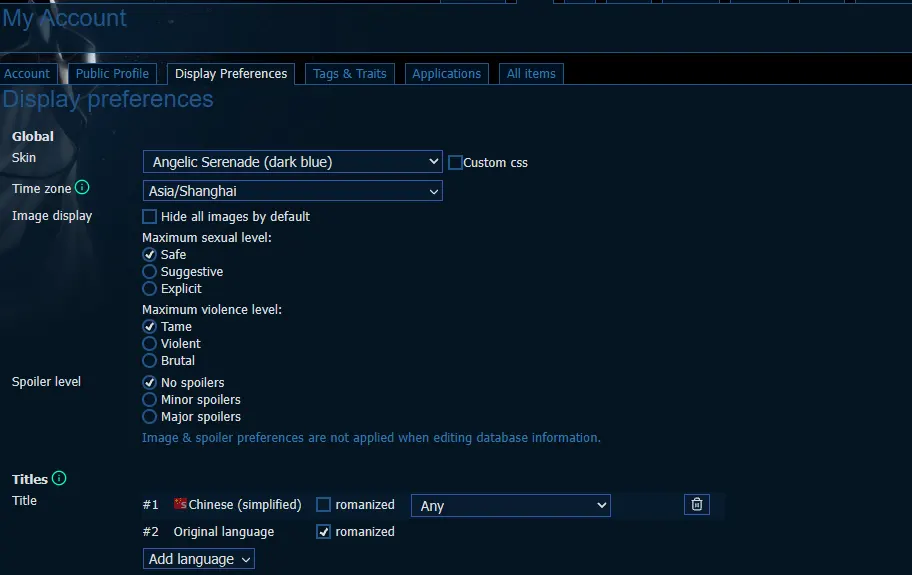Viewport: 912px width, 575px height.
Task: Open the Asia/Shanghai time zone dropdown
Action: coord(293,191)
